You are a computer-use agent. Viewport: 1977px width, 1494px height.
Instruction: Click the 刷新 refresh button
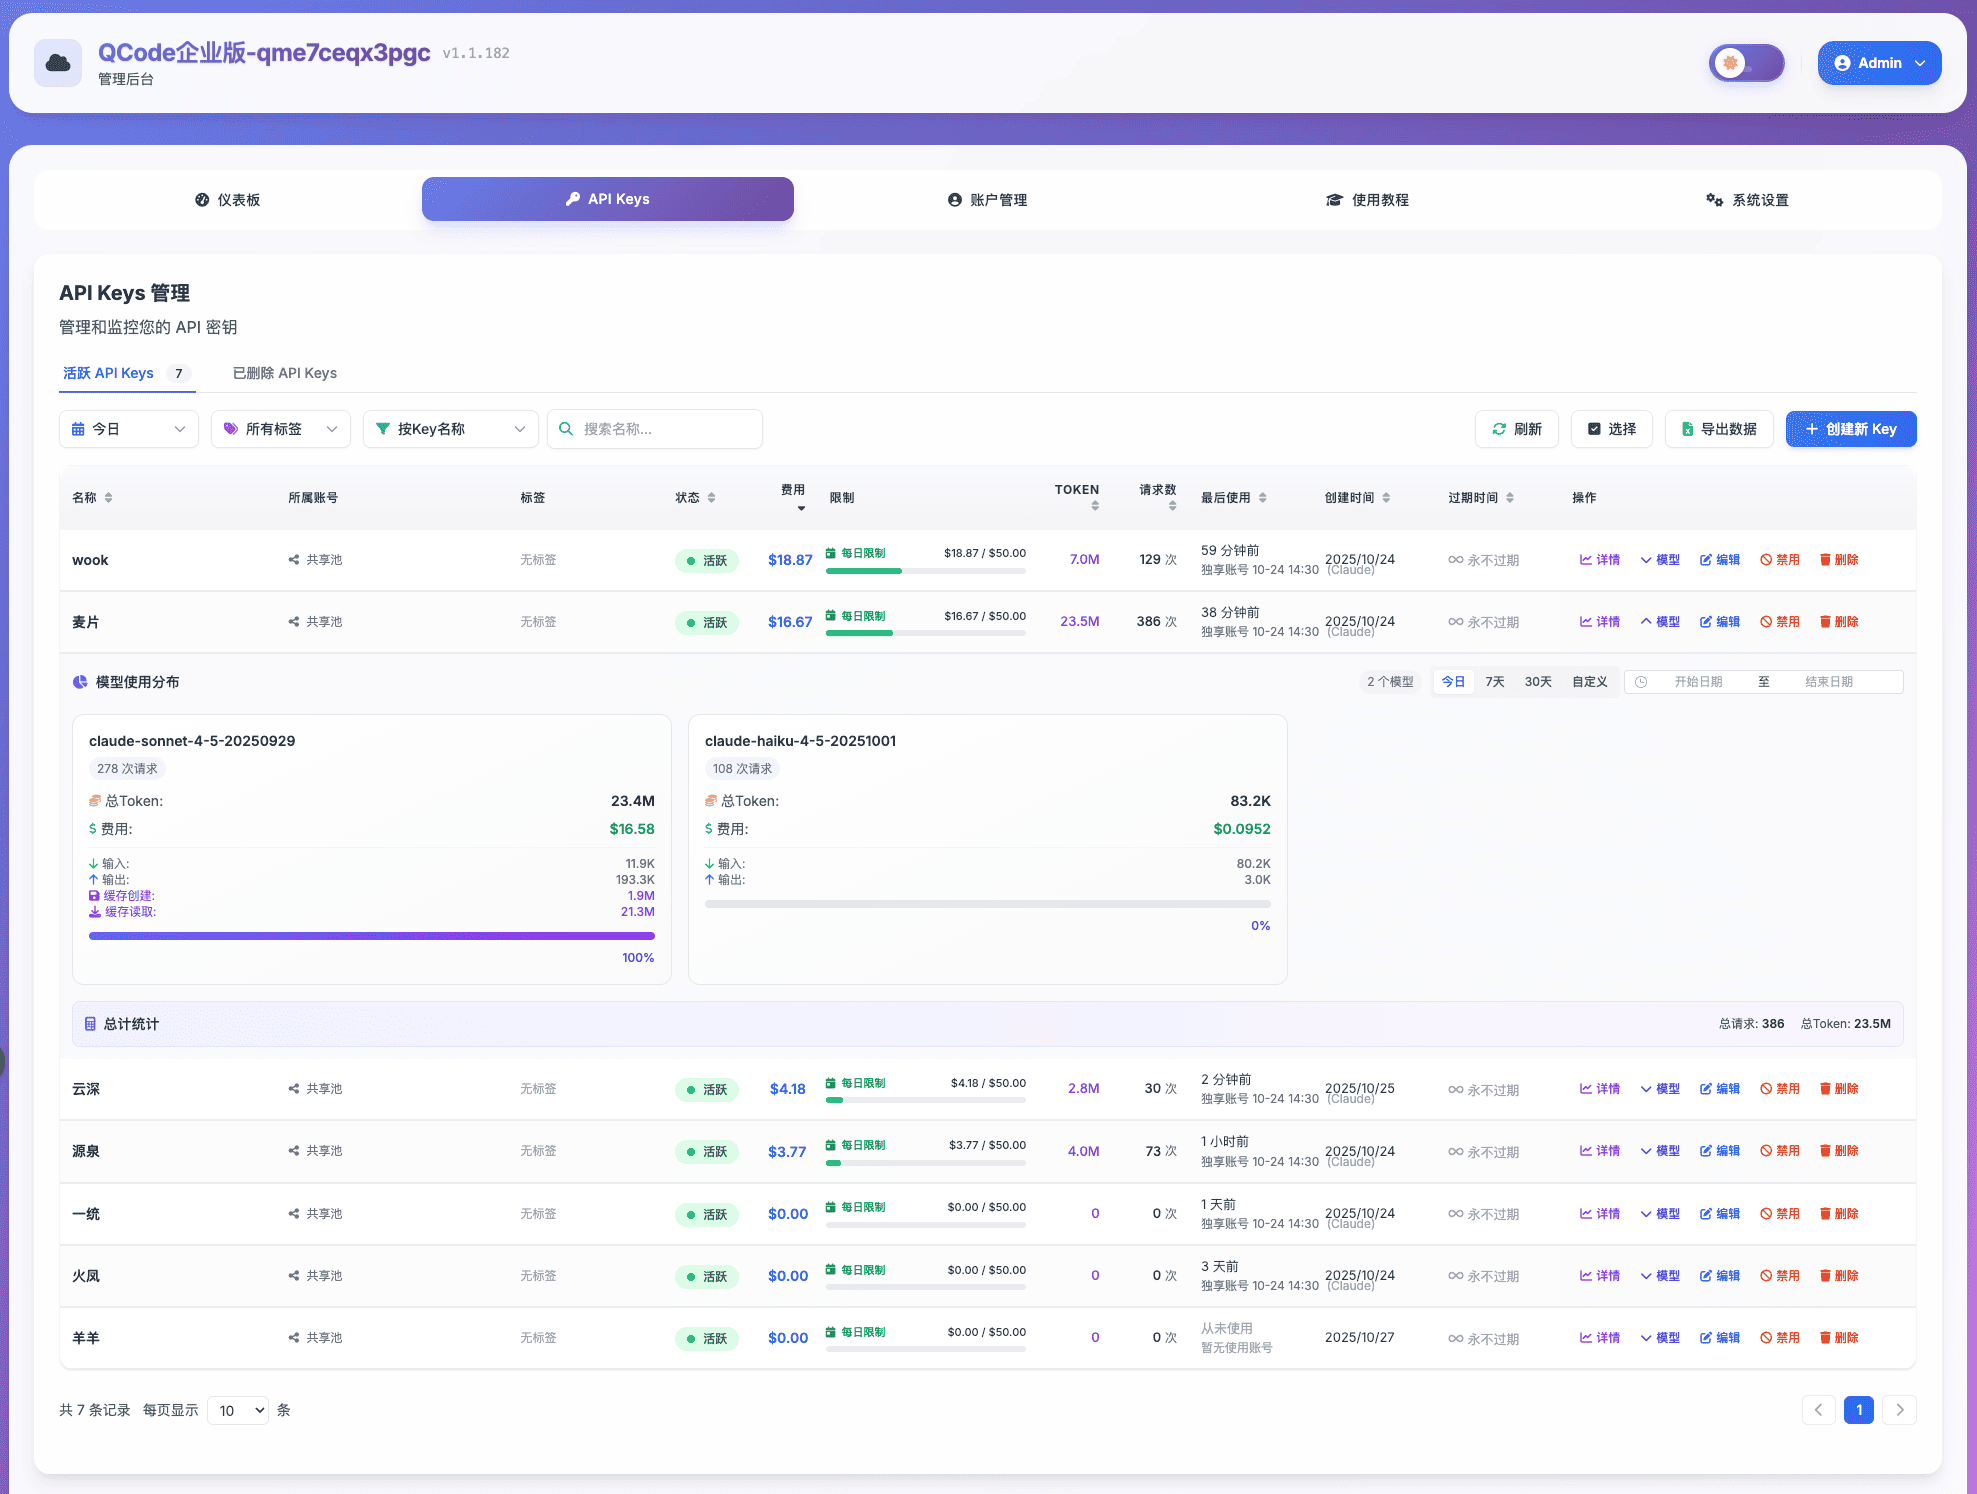[x=1516, y=429]
